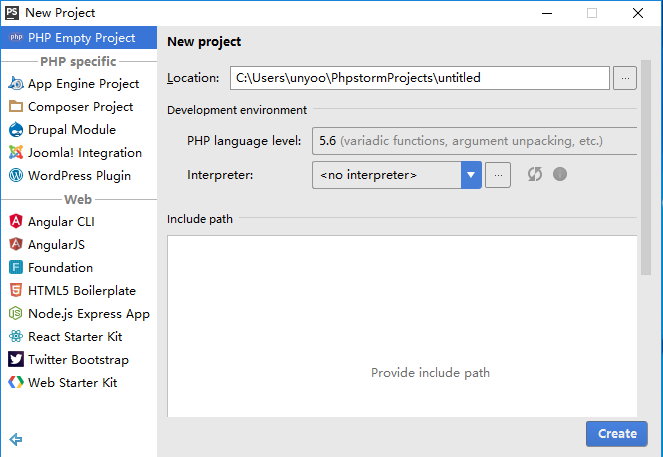Select the PHP Empty Project icon
The image size is (663, 457).
(x=16, y=37)
